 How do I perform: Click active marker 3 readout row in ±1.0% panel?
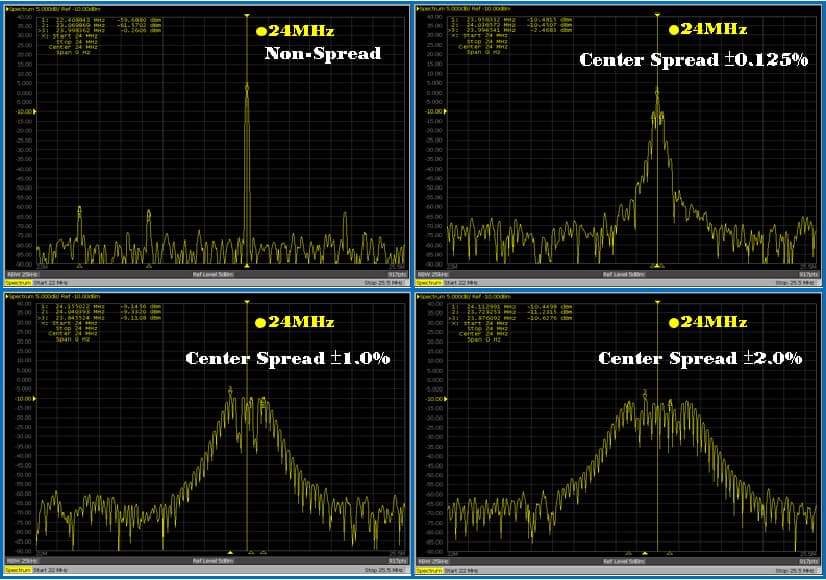pyautogui.click(x=101, y=318)
